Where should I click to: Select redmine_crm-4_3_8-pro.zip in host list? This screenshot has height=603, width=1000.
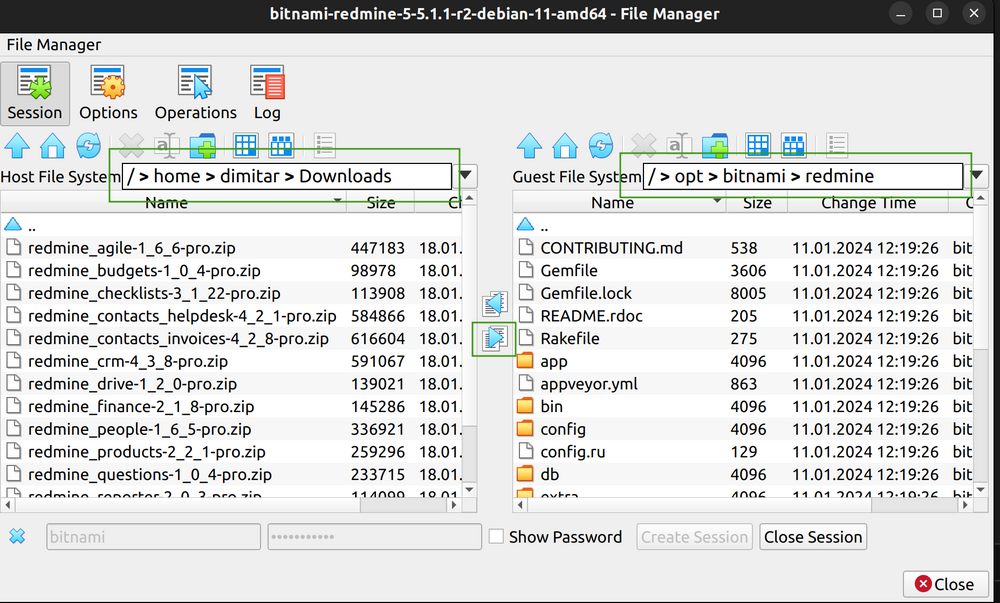click(128, 361)
